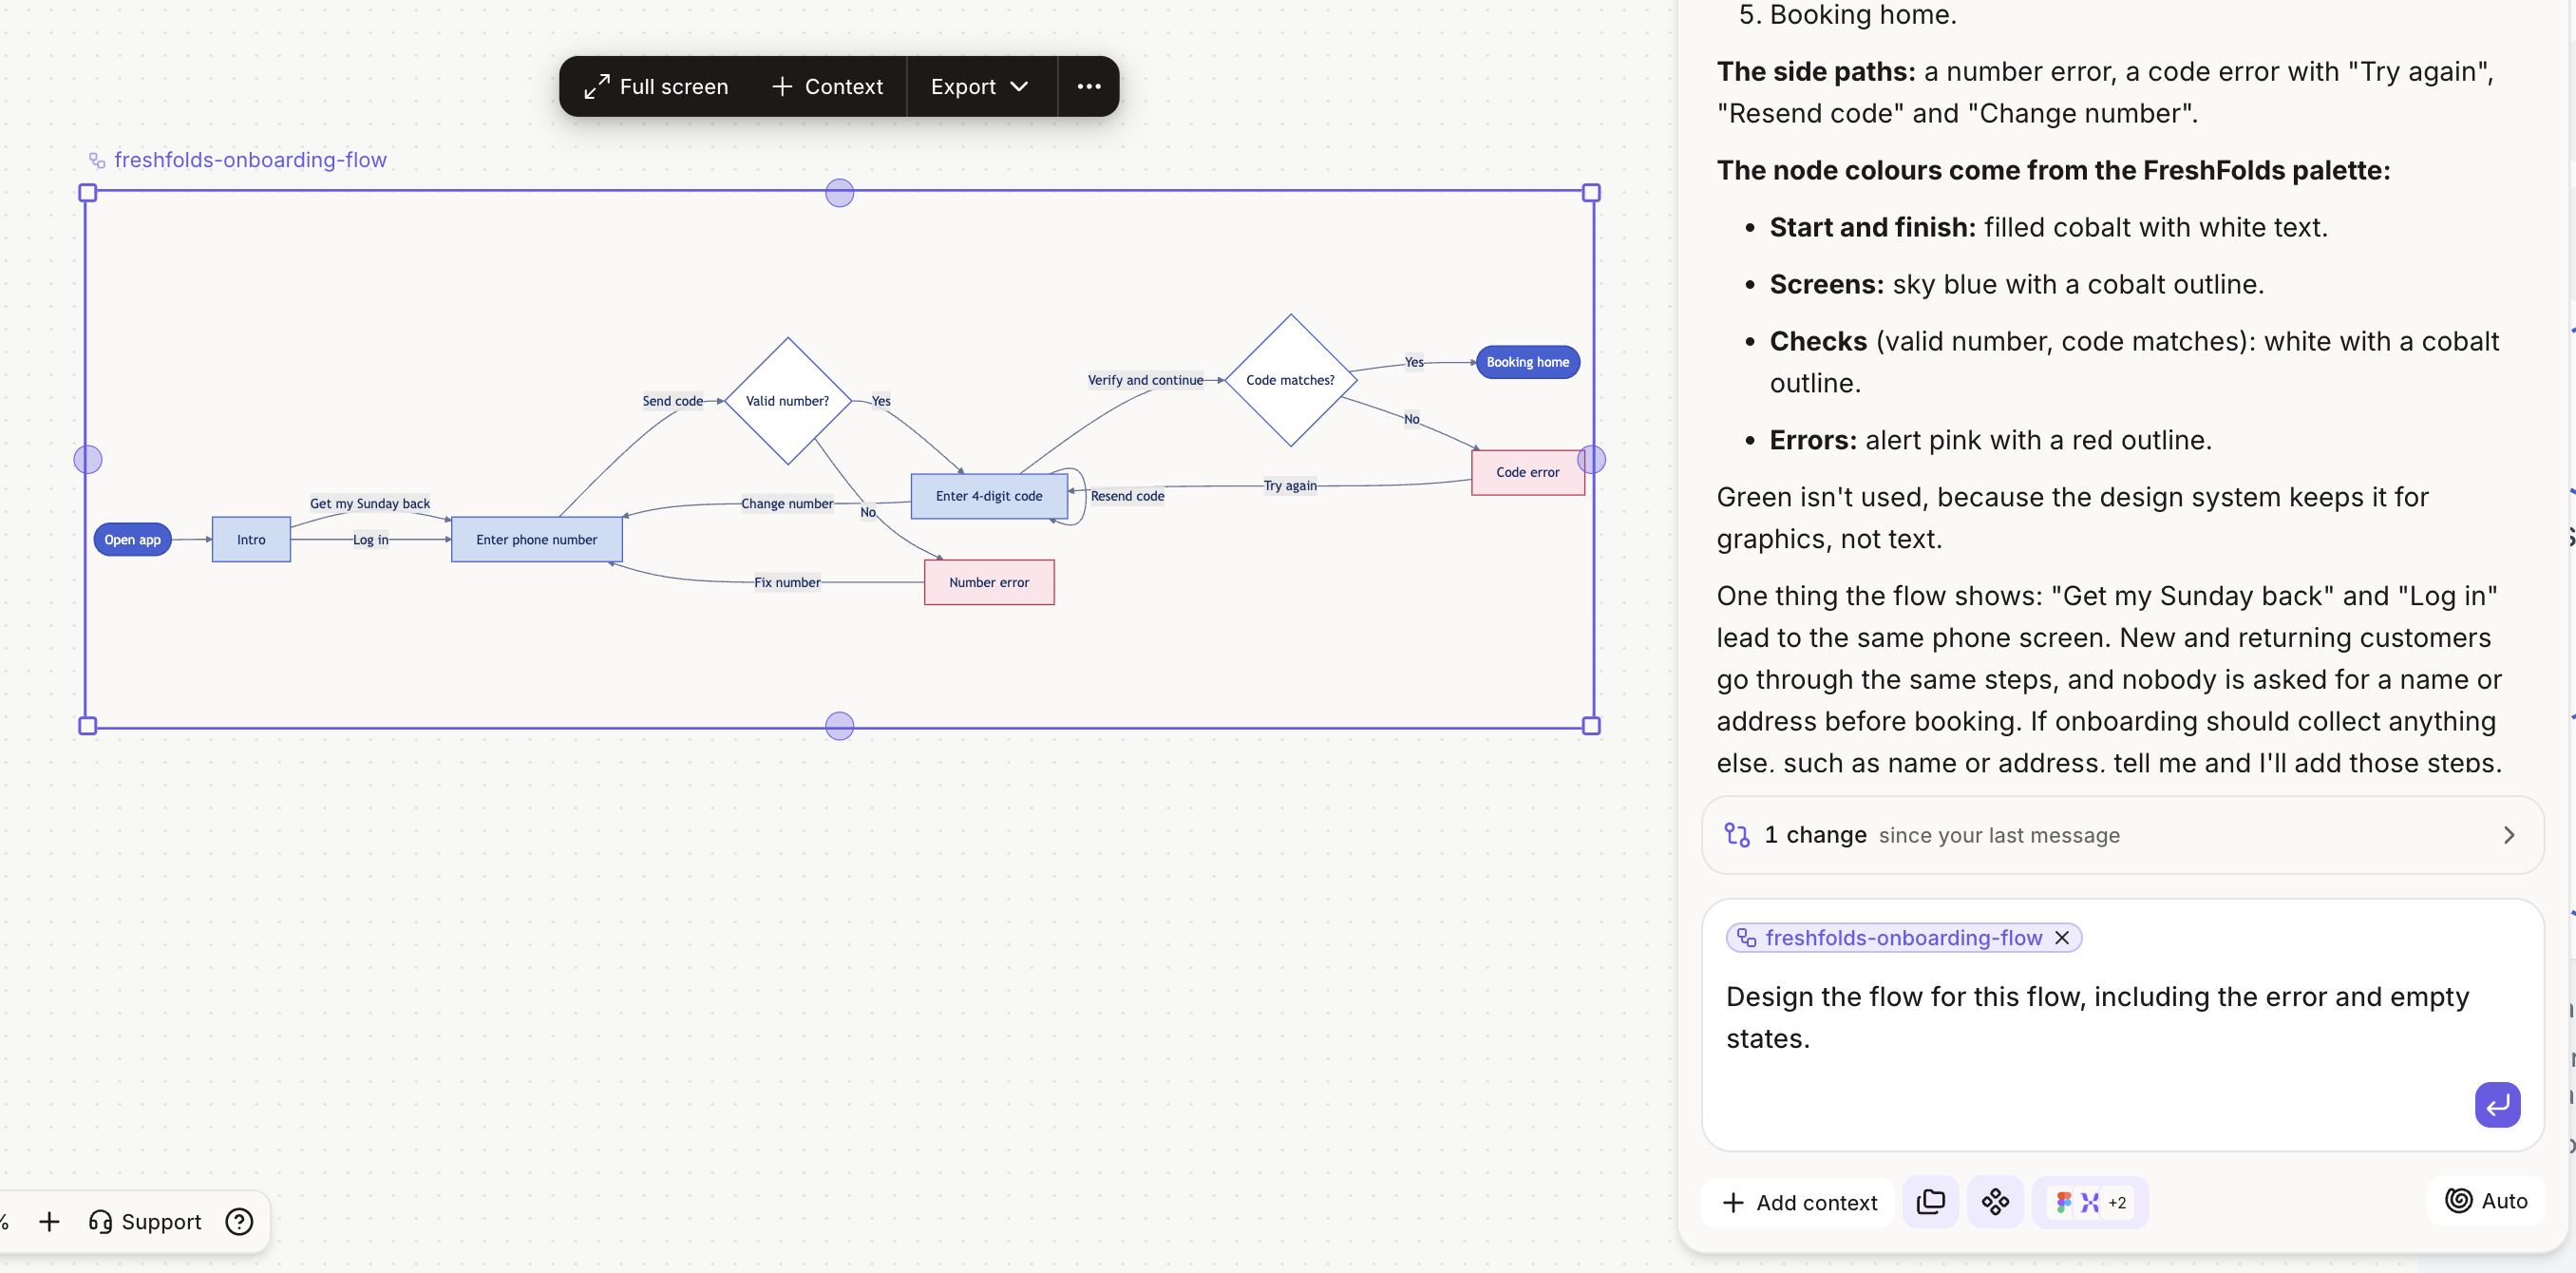
Task: Click the top-left corner handle of the frame
Action: [88, 193]
